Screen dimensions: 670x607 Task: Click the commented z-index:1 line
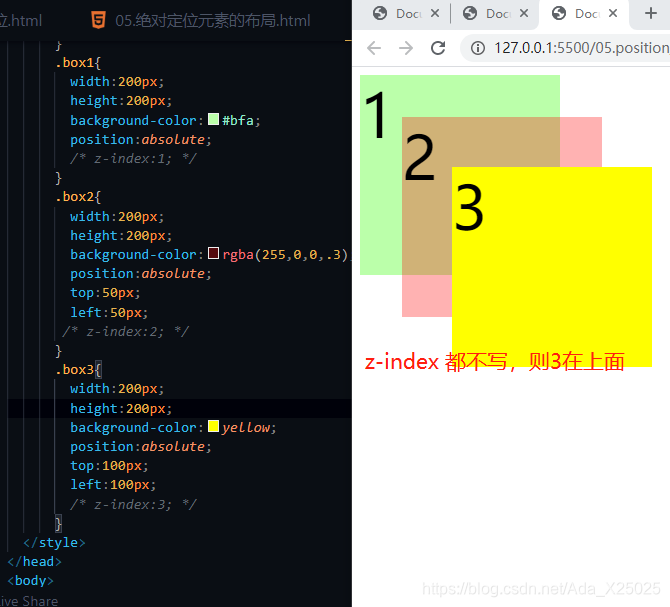pos(133,159)
